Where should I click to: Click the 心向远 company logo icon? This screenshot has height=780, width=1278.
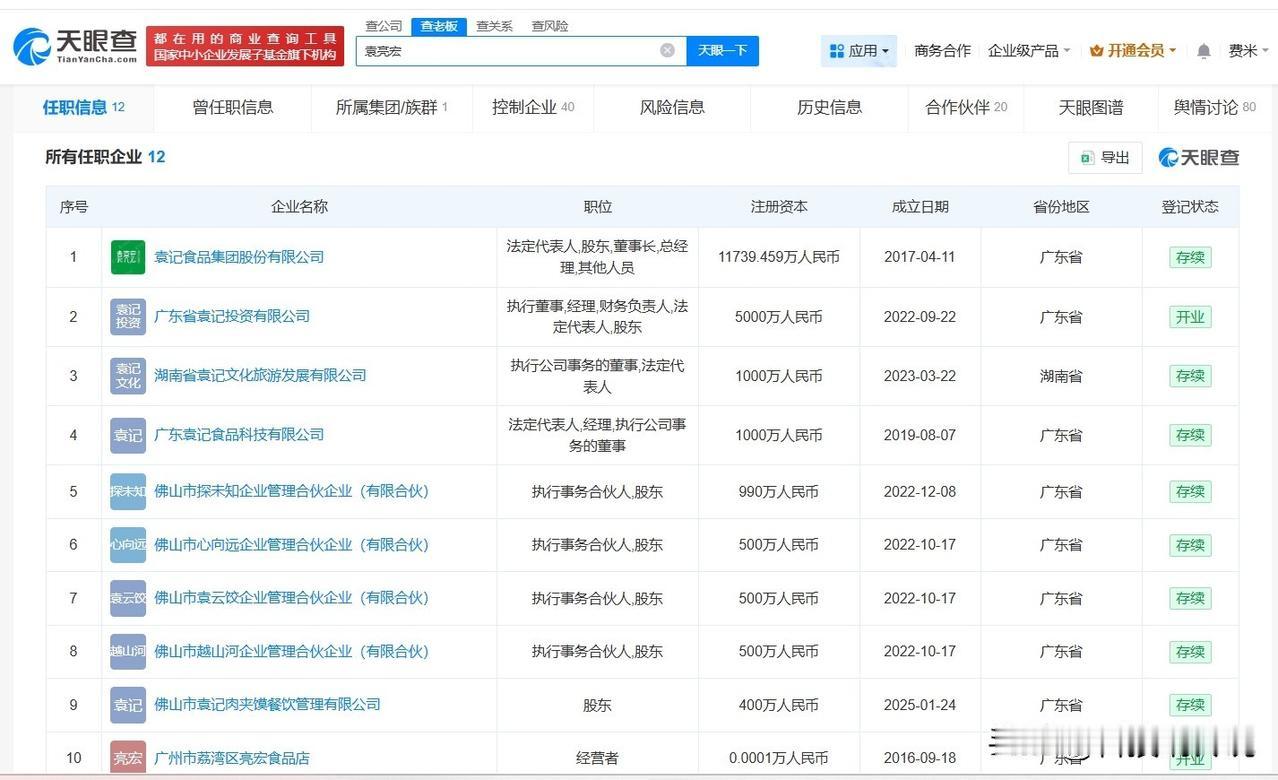[128, 545]
